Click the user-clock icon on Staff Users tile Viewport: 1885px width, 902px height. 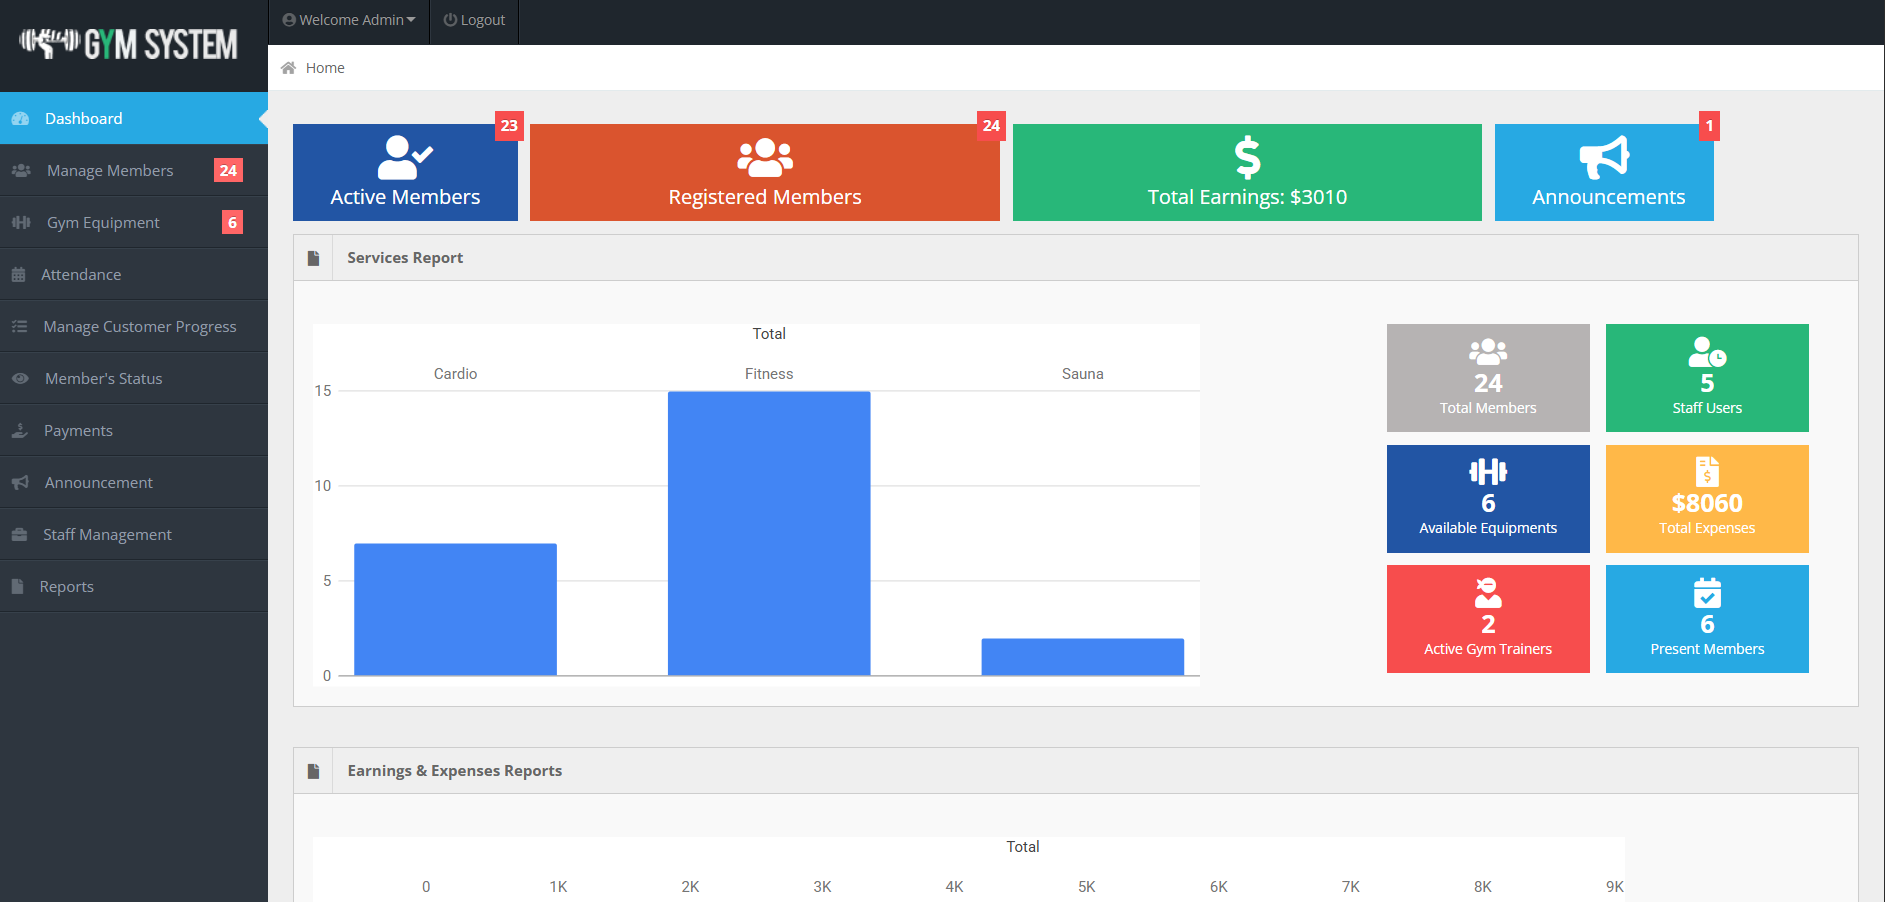(1707, 352)
